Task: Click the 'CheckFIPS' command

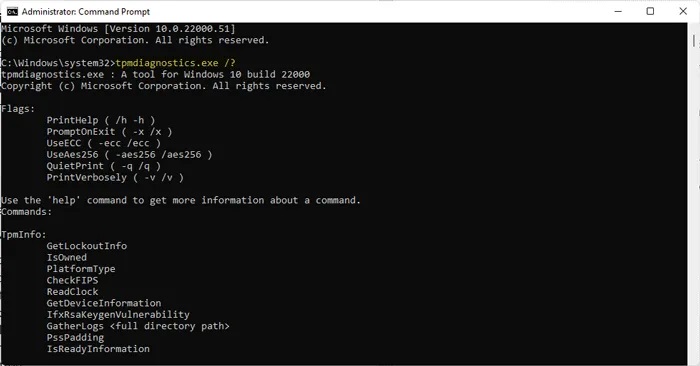Action: [x=72, y=280]
